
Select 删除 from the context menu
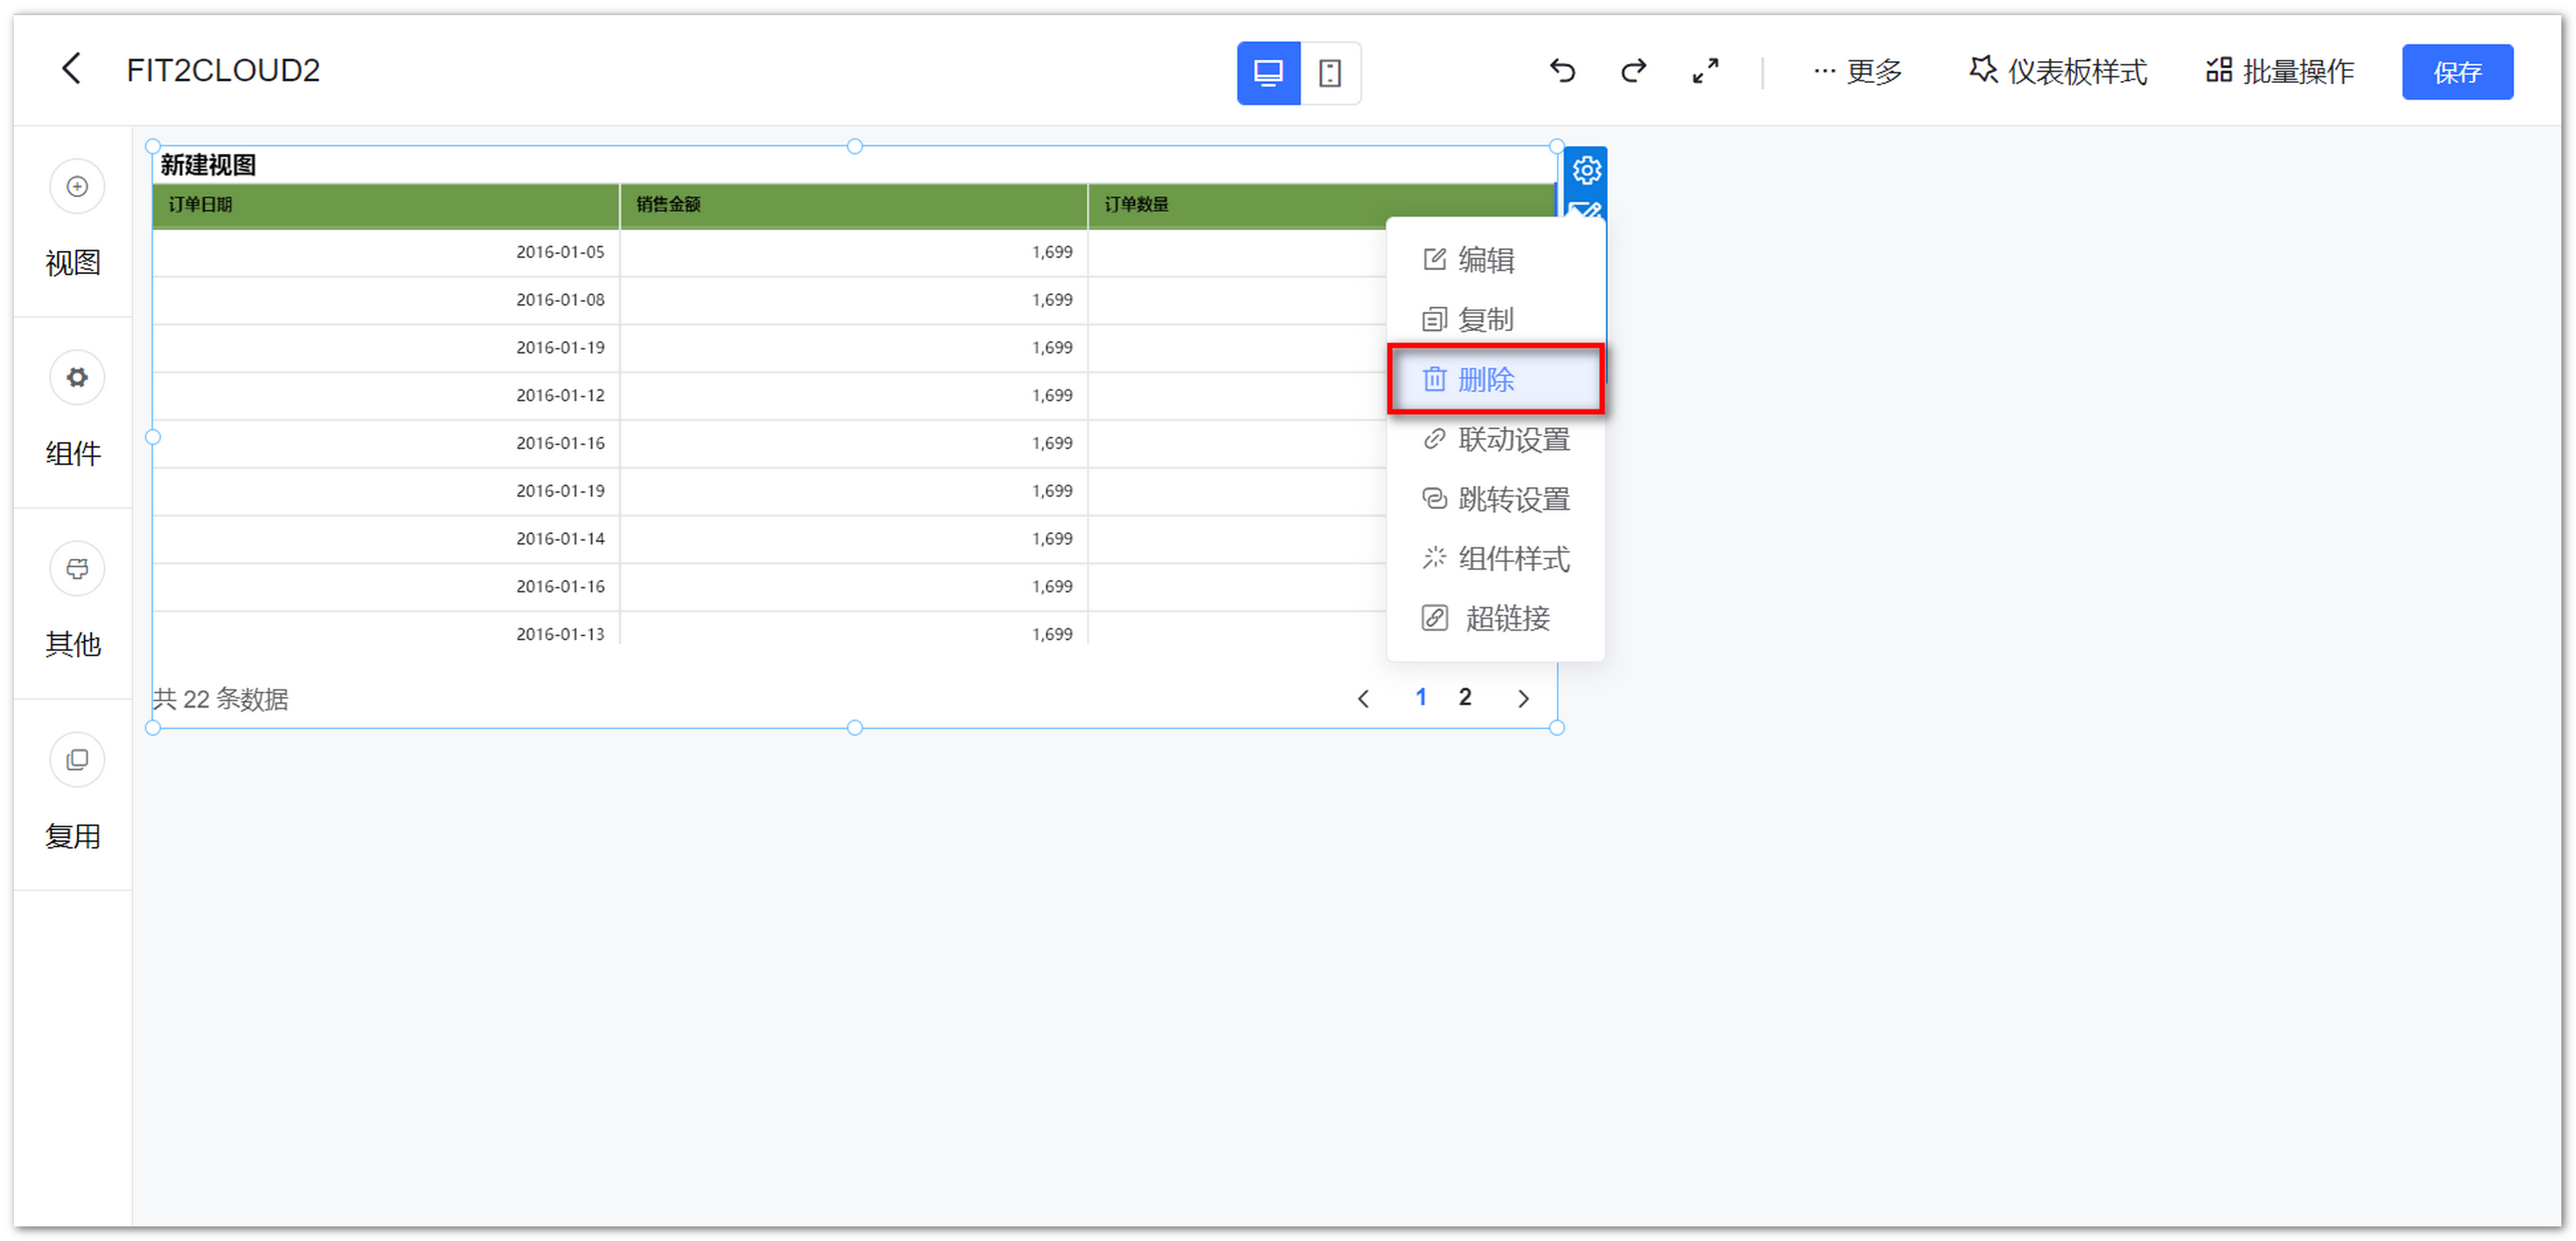(1494, 379)
